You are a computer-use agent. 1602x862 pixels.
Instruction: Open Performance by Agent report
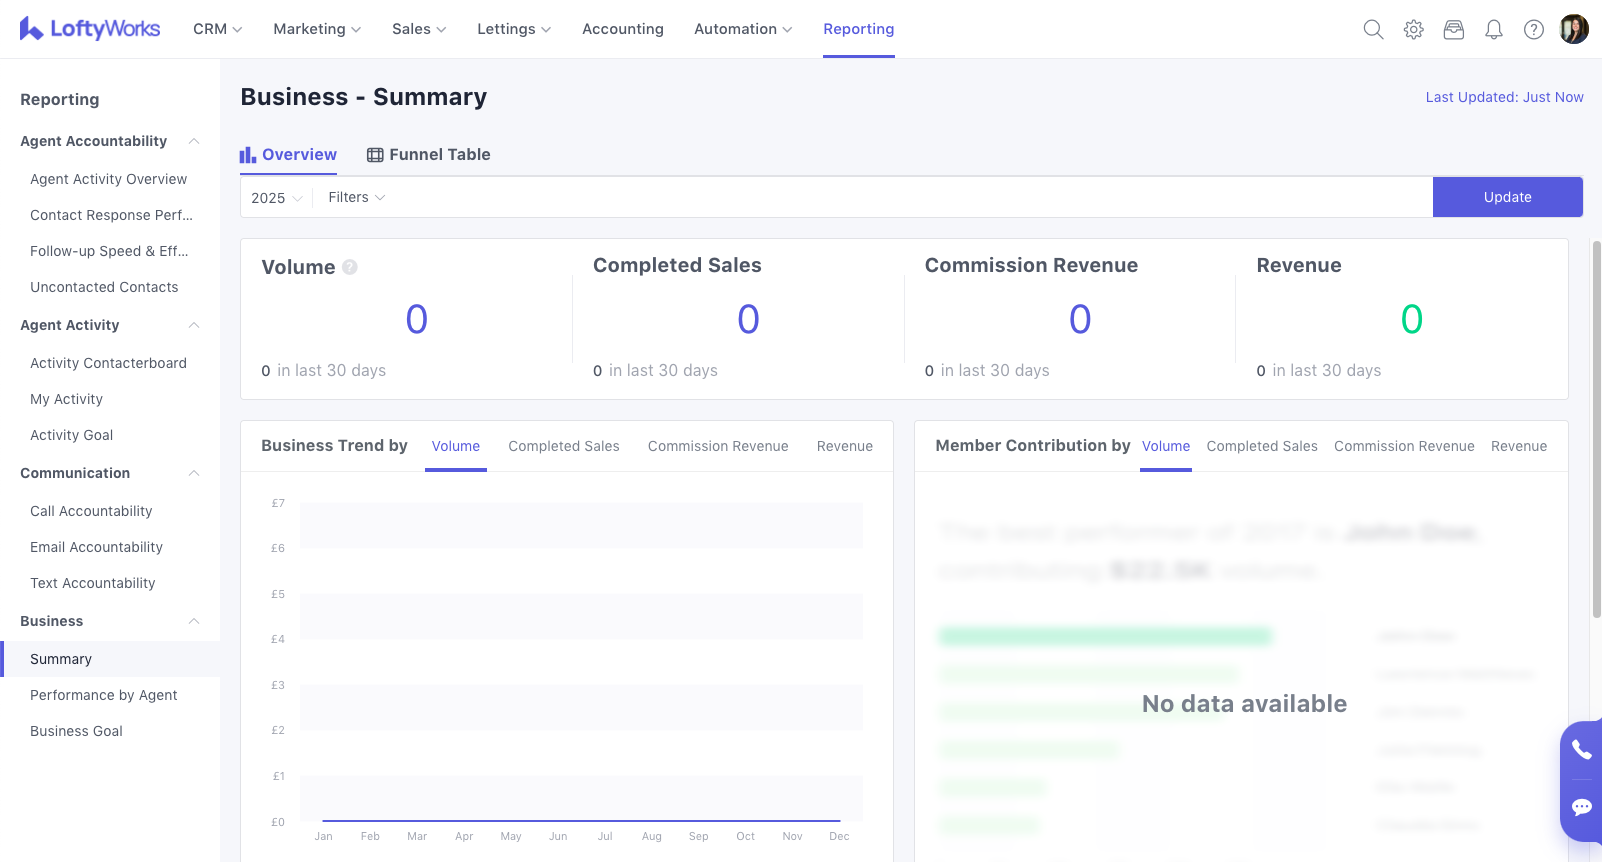click(x=104, y=695)
